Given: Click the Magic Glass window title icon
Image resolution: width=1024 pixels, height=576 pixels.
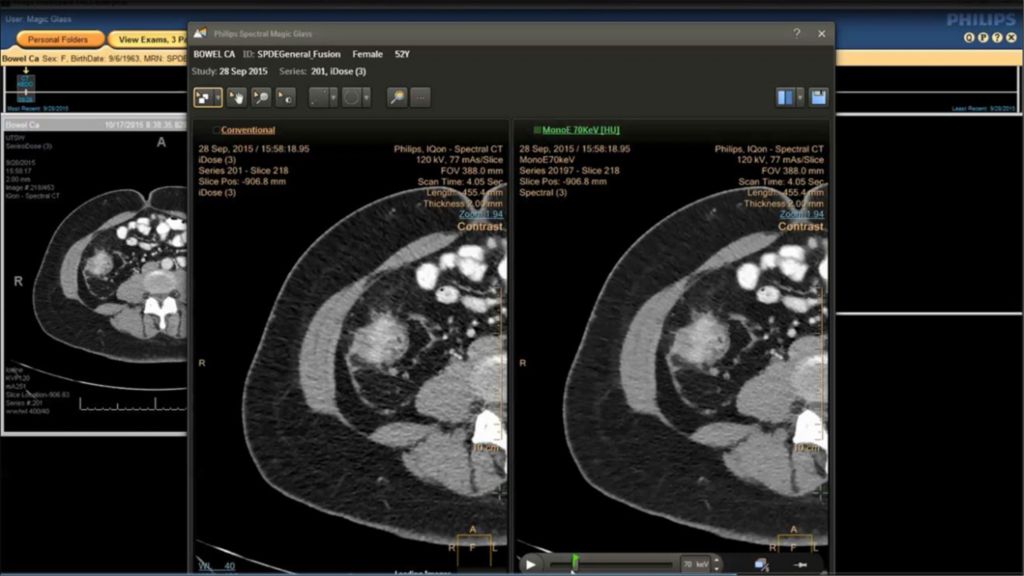Looking at the screenshot, I should [200, 33].
